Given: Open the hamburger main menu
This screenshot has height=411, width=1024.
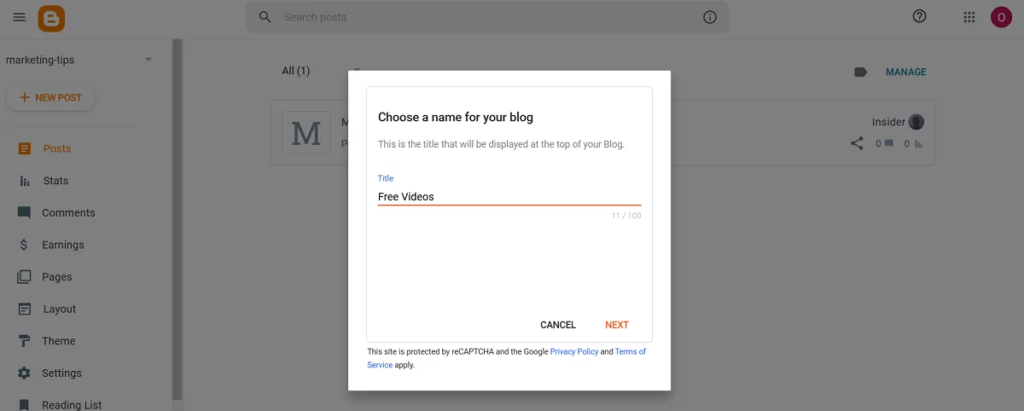Looking at the screenshot, I should click(19, 17).
